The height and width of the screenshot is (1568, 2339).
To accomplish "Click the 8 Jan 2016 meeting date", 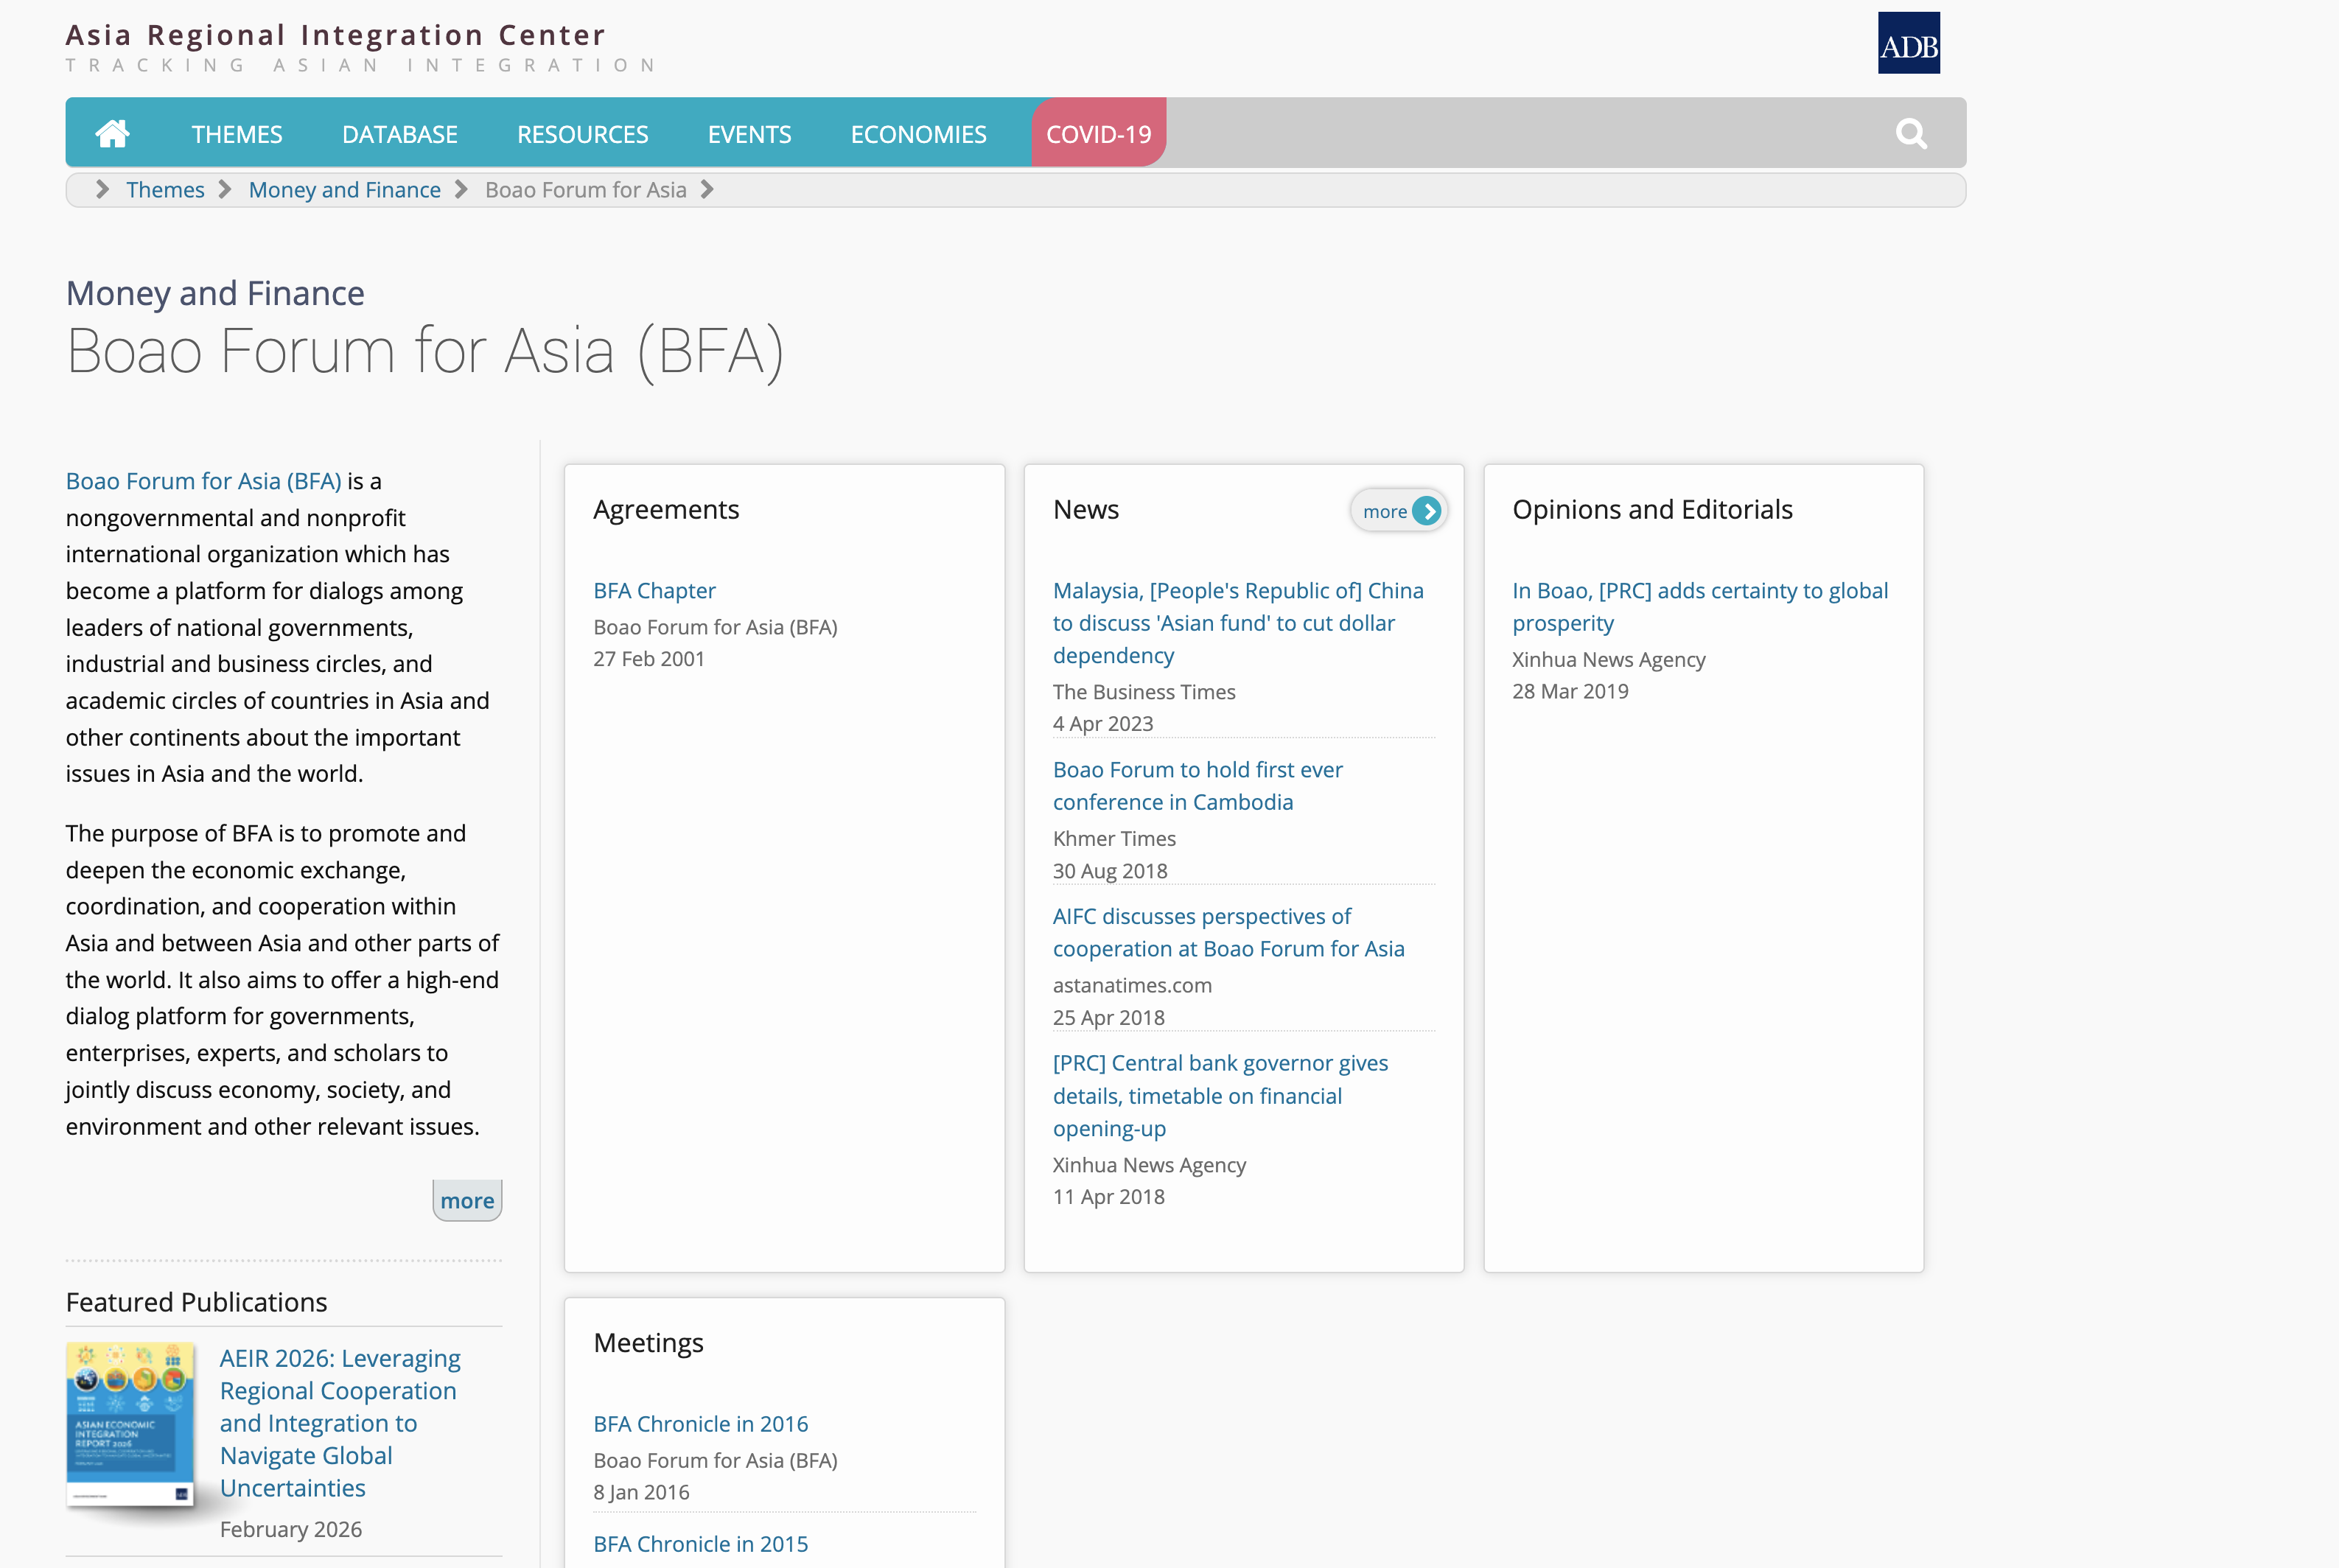I will tap(642, 1492).
